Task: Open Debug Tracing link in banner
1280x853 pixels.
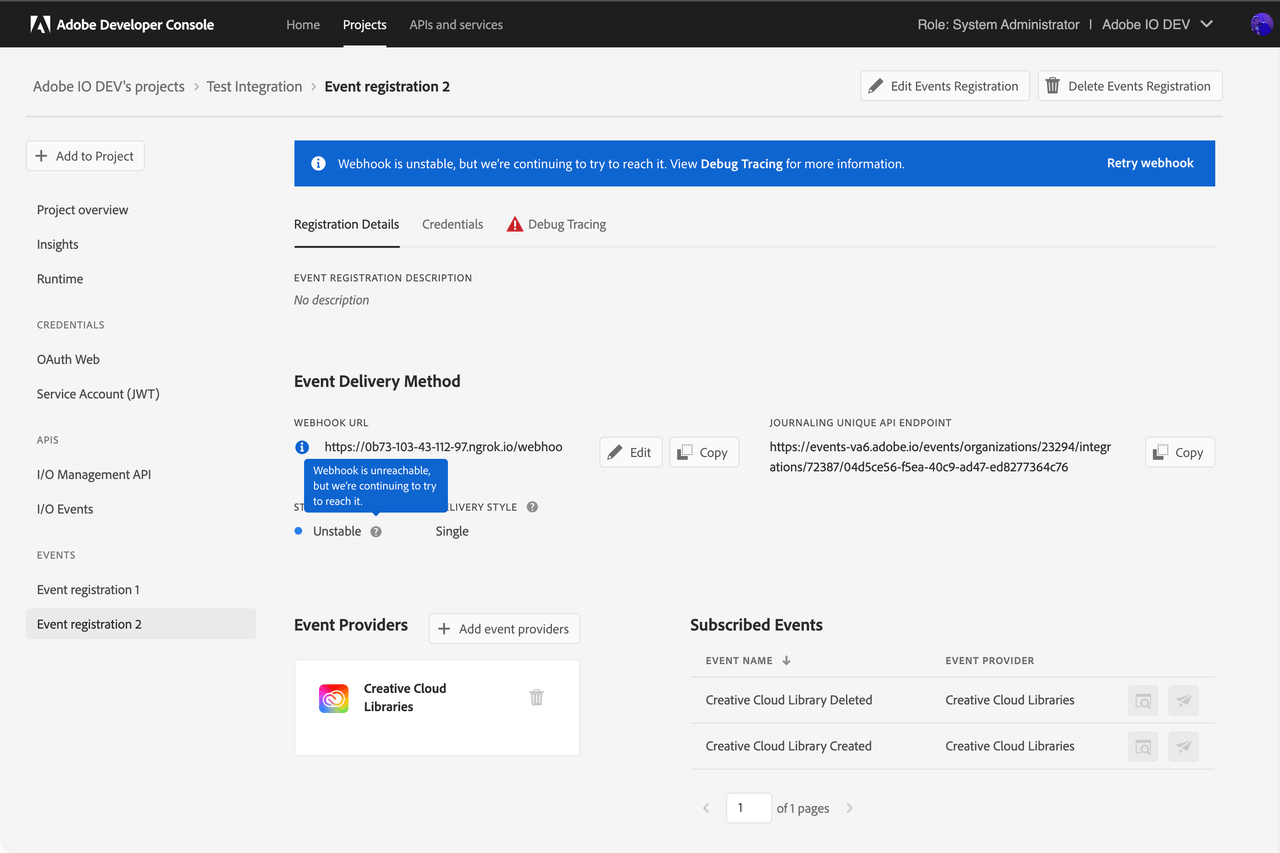Action: click(741, 164)
